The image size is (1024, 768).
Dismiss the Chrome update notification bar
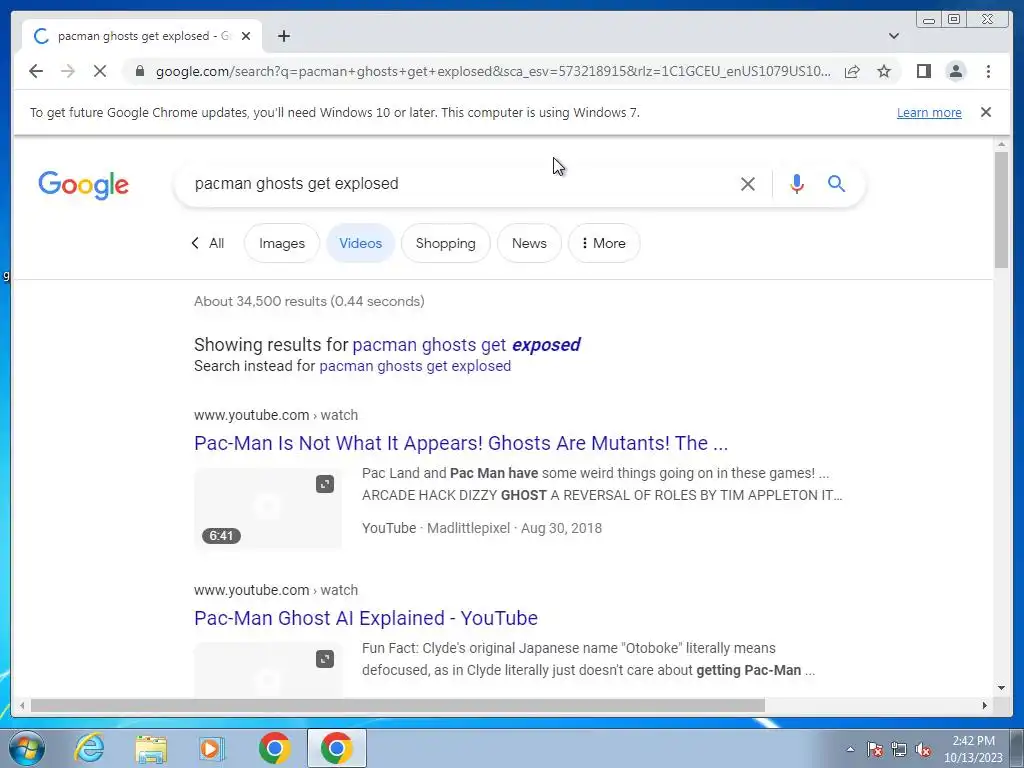click(x=985, y=112)
